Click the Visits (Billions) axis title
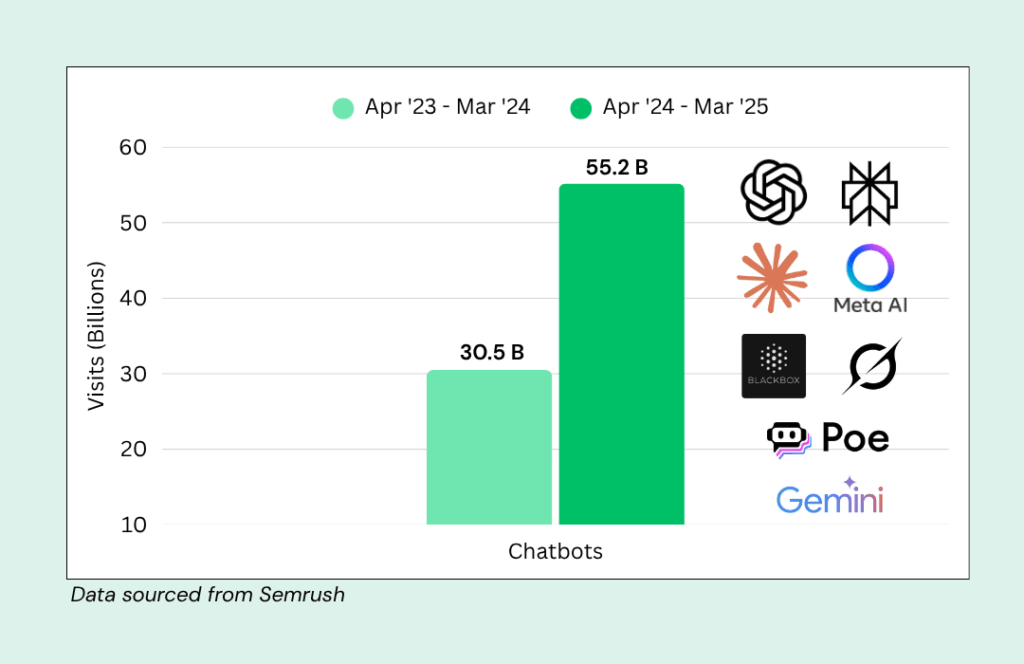1024x664 pixels. 96,336
